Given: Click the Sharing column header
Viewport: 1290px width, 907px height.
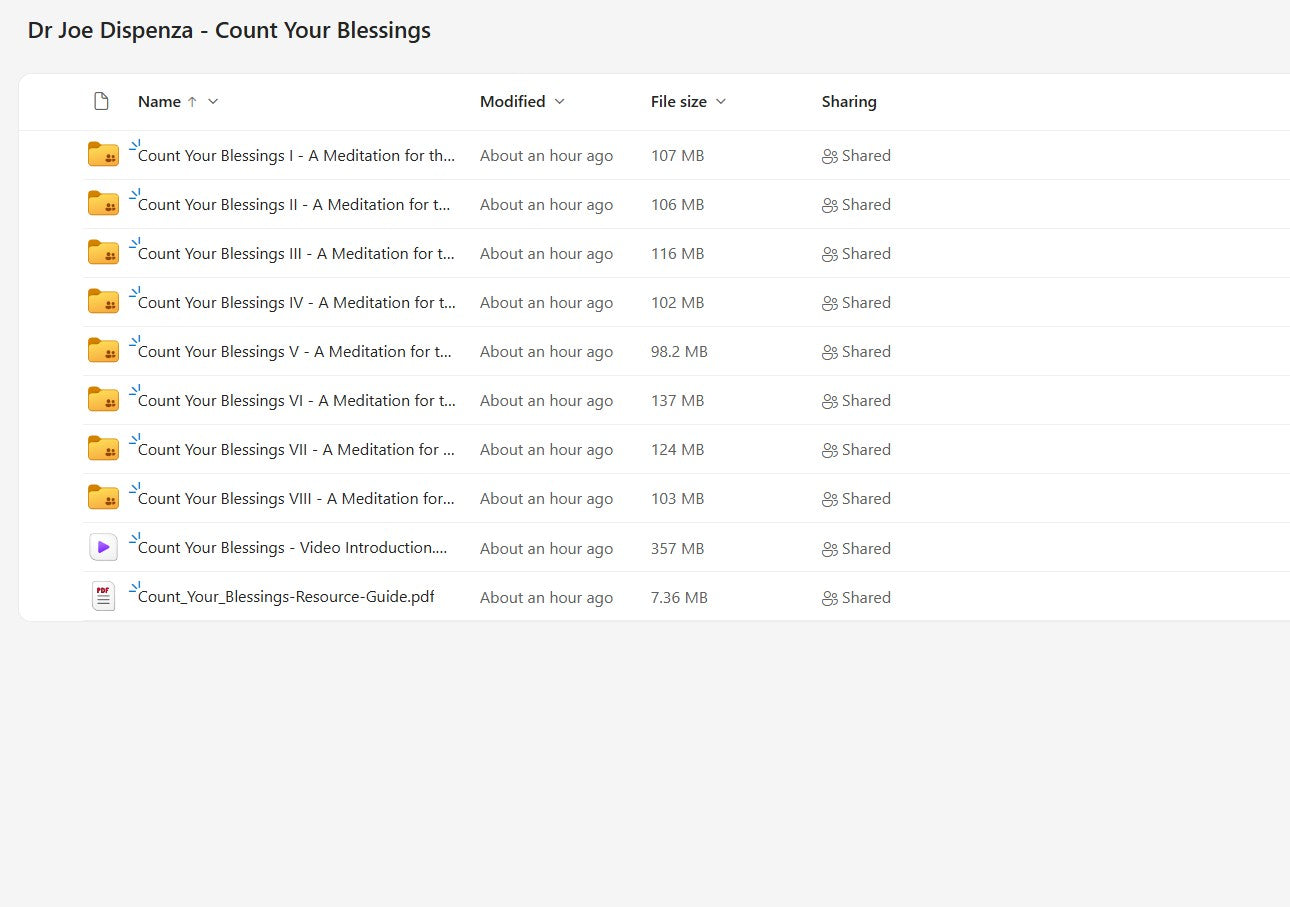Looking at the screenshot, I should [x=848, y=101].
